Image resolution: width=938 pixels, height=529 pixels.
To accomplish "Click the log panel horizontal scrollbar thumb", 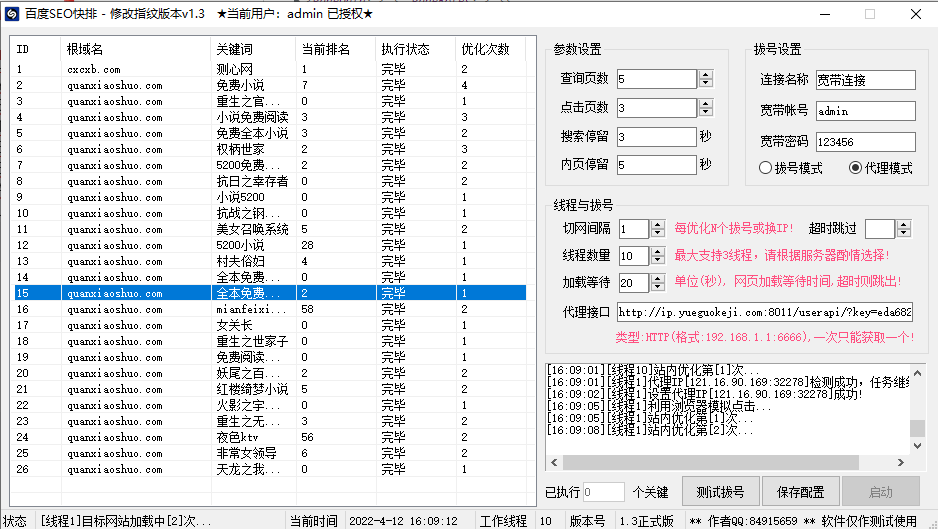I will (711, 462).
